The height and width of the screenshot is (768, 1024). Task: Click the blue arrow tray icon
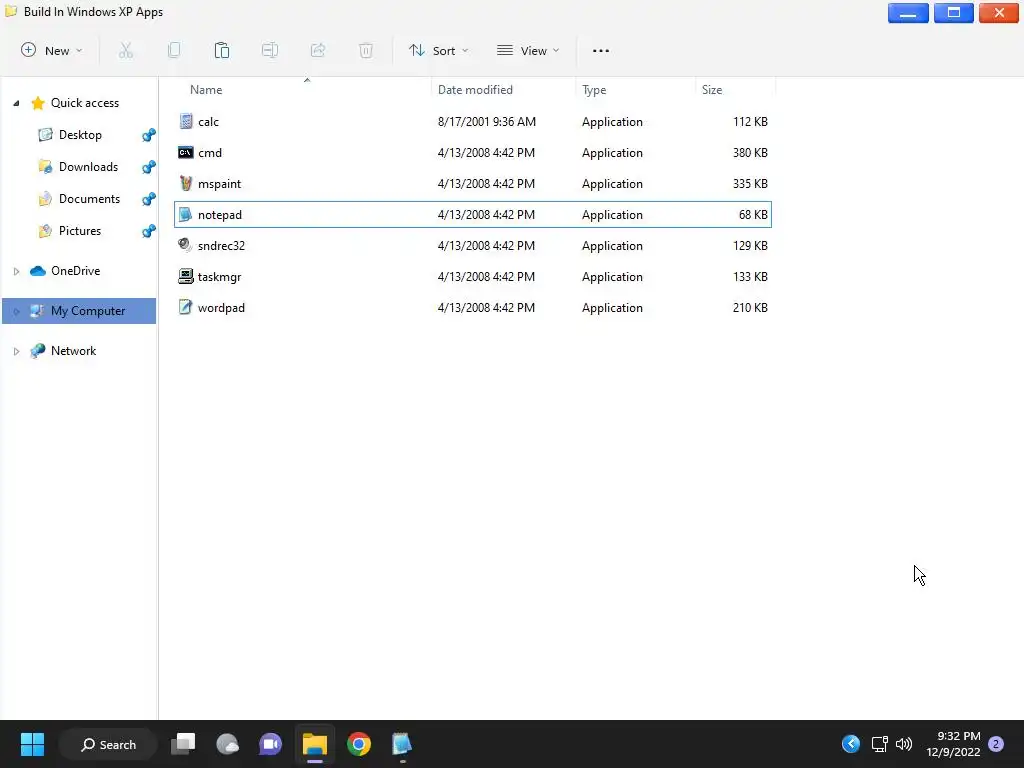[851, 744]
